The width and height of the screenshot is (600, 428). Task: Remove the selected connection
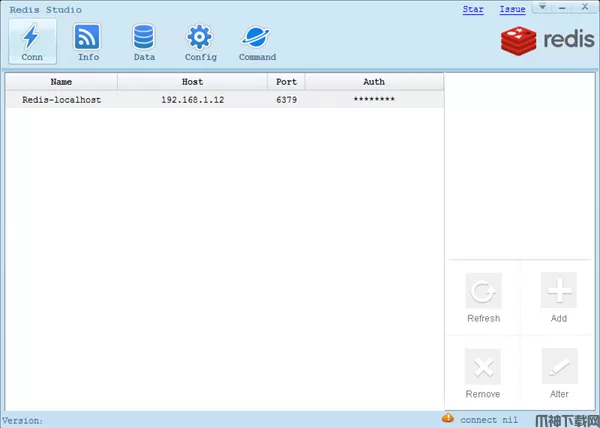tap(483, 374)
